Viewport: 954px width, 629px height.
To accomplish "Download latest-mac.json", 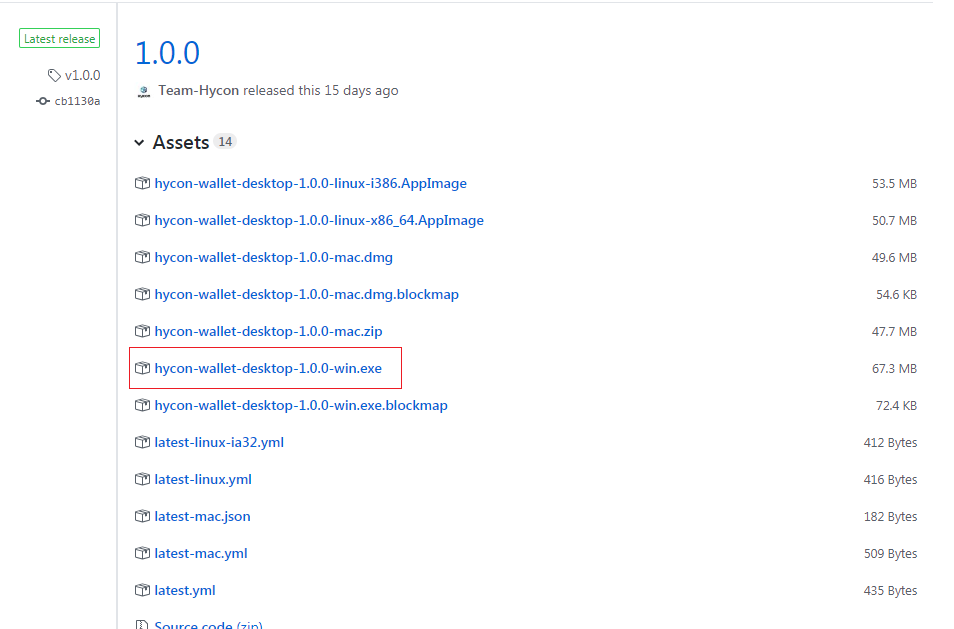I will tap(202, 517).
